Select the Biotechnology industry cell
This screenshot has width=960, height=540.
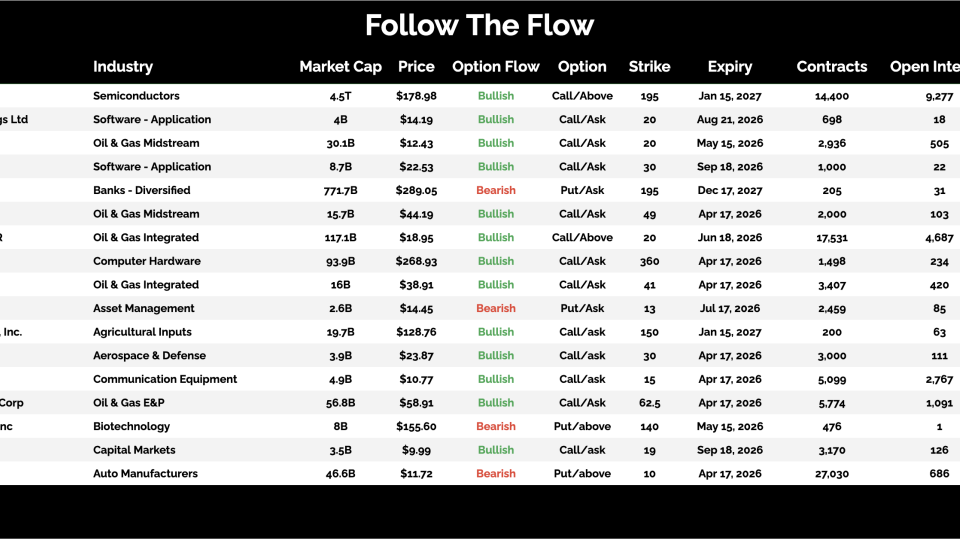pos(131,426)
